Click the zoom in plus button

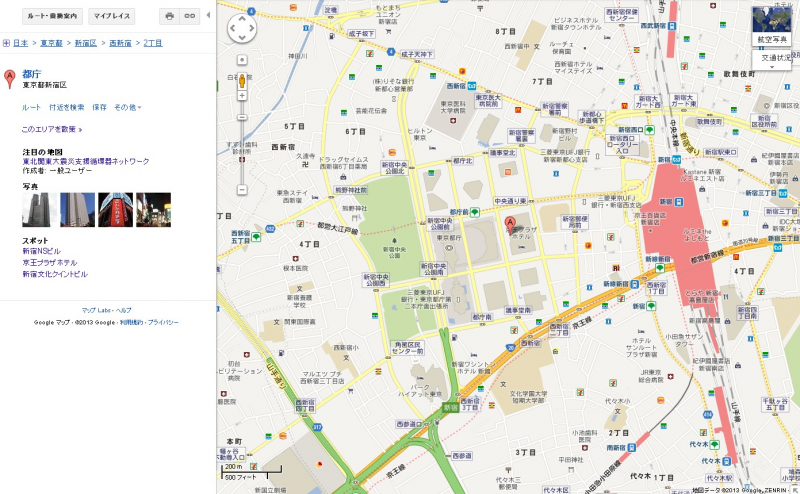click(x=241, y=78)
